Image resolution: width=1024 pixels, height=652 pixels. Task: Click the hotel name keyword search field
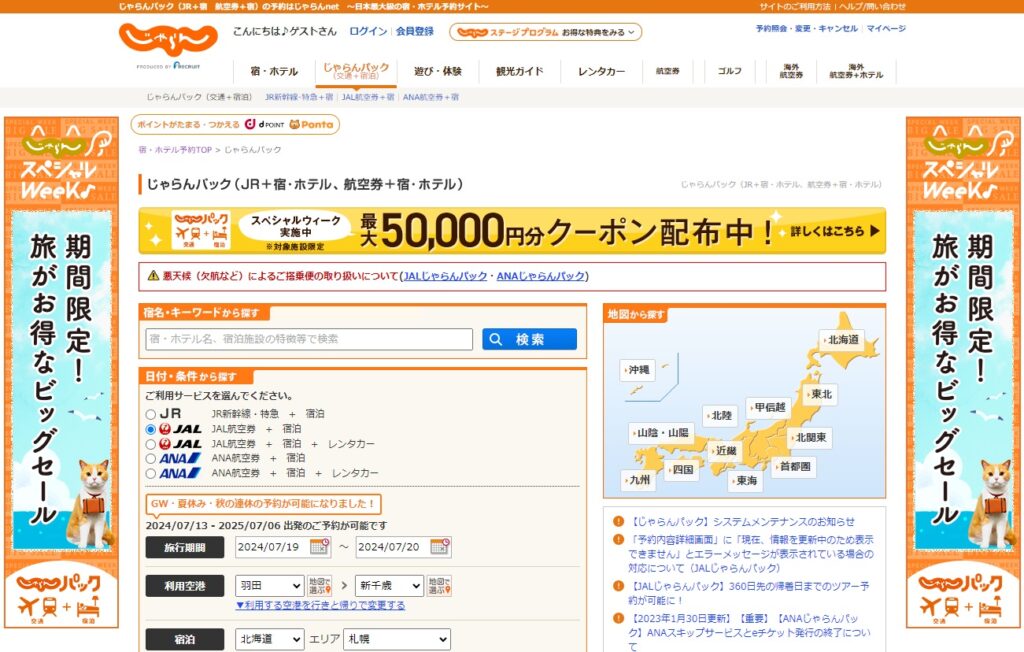(309, 339)
